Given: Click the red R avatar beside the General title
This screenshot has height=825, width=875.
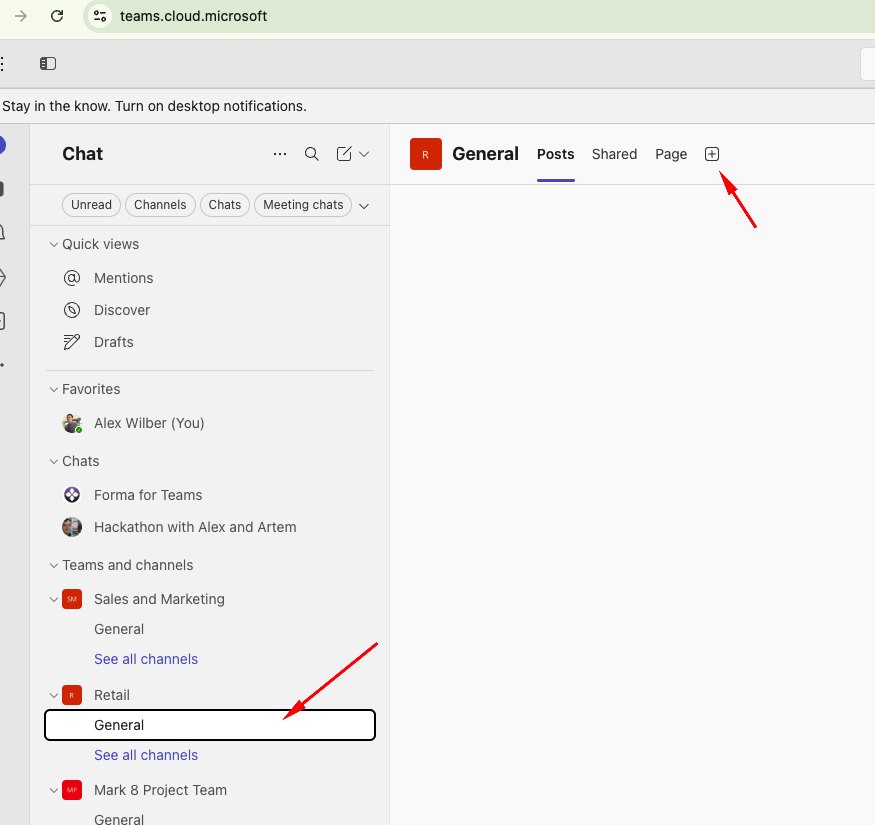Looking at the screenshot, I should pyautogui.click(x=426, y=154).
